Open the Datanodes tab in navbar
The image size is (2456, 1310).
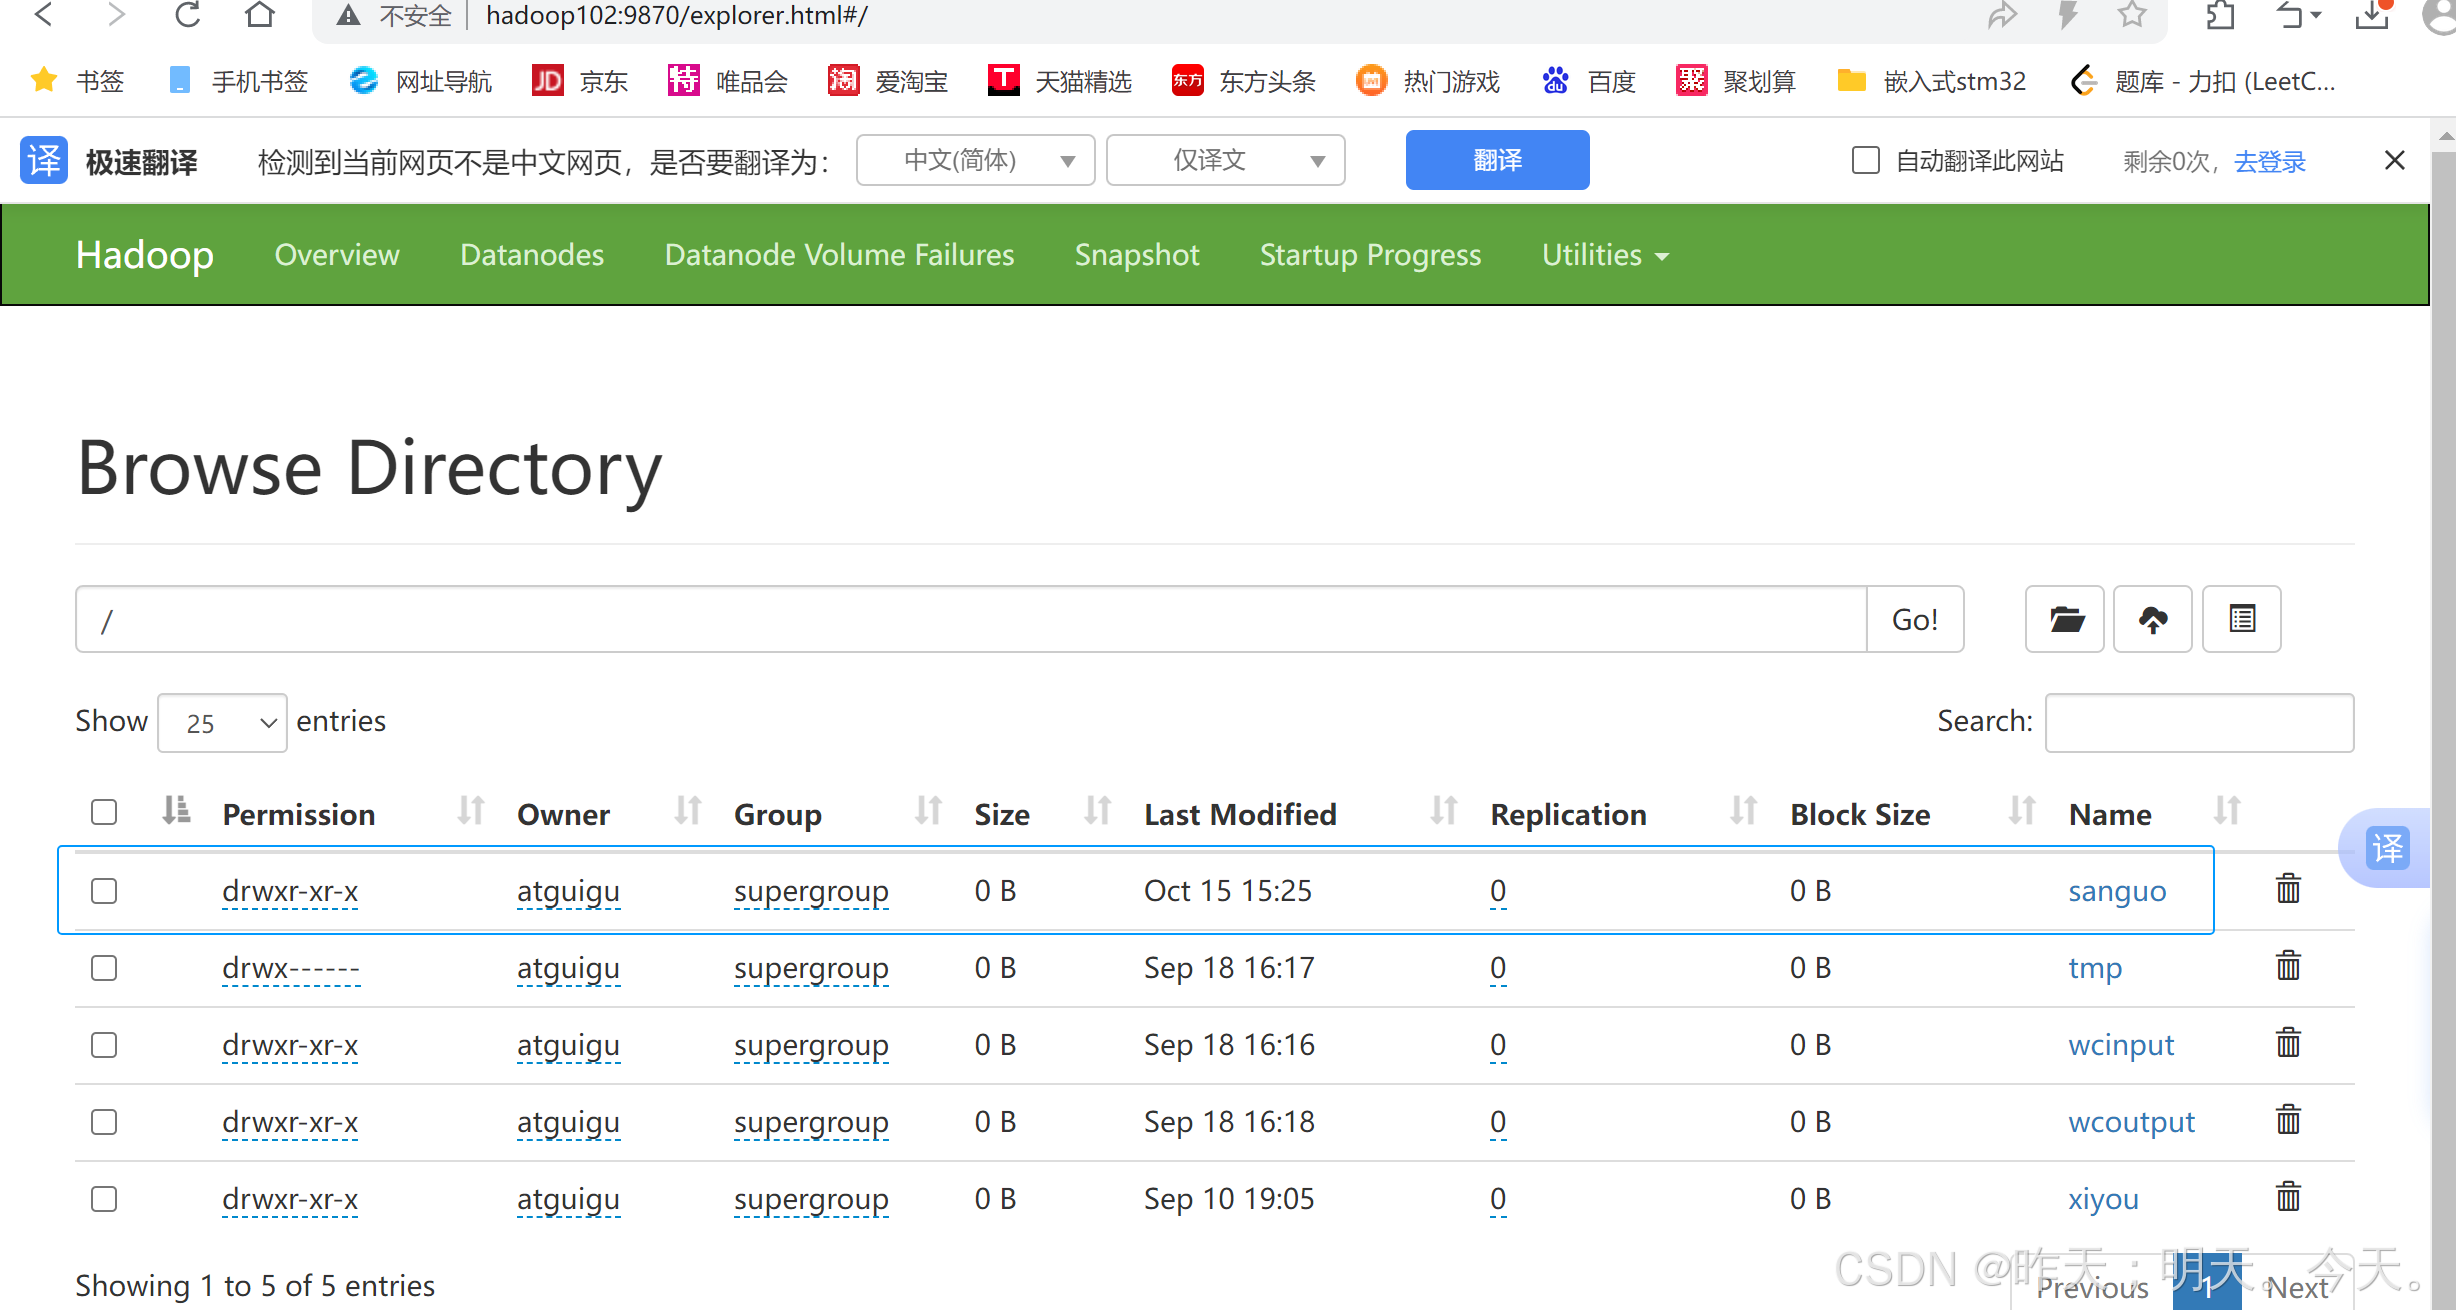coord(532,255)
